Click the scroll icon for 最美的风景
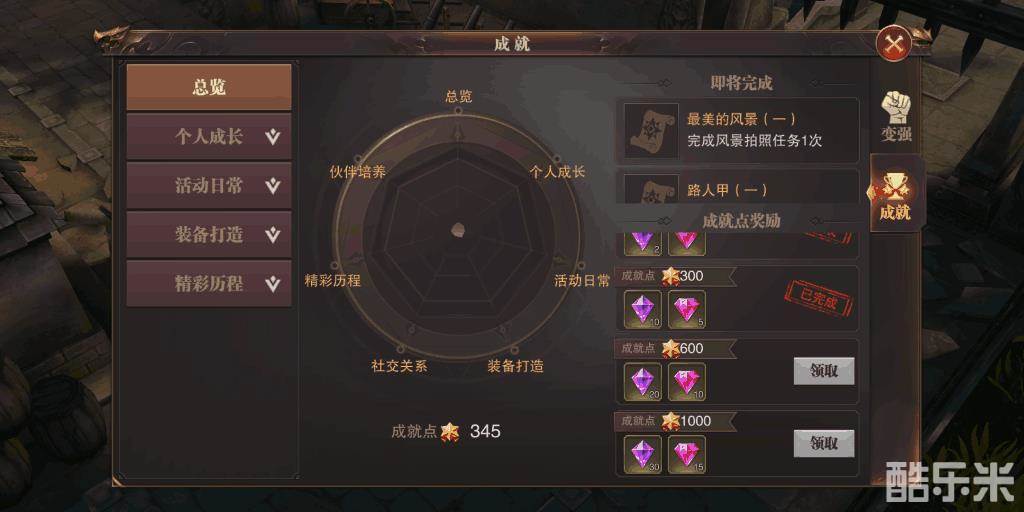The image size is (1024, 512). coord(651,130)
